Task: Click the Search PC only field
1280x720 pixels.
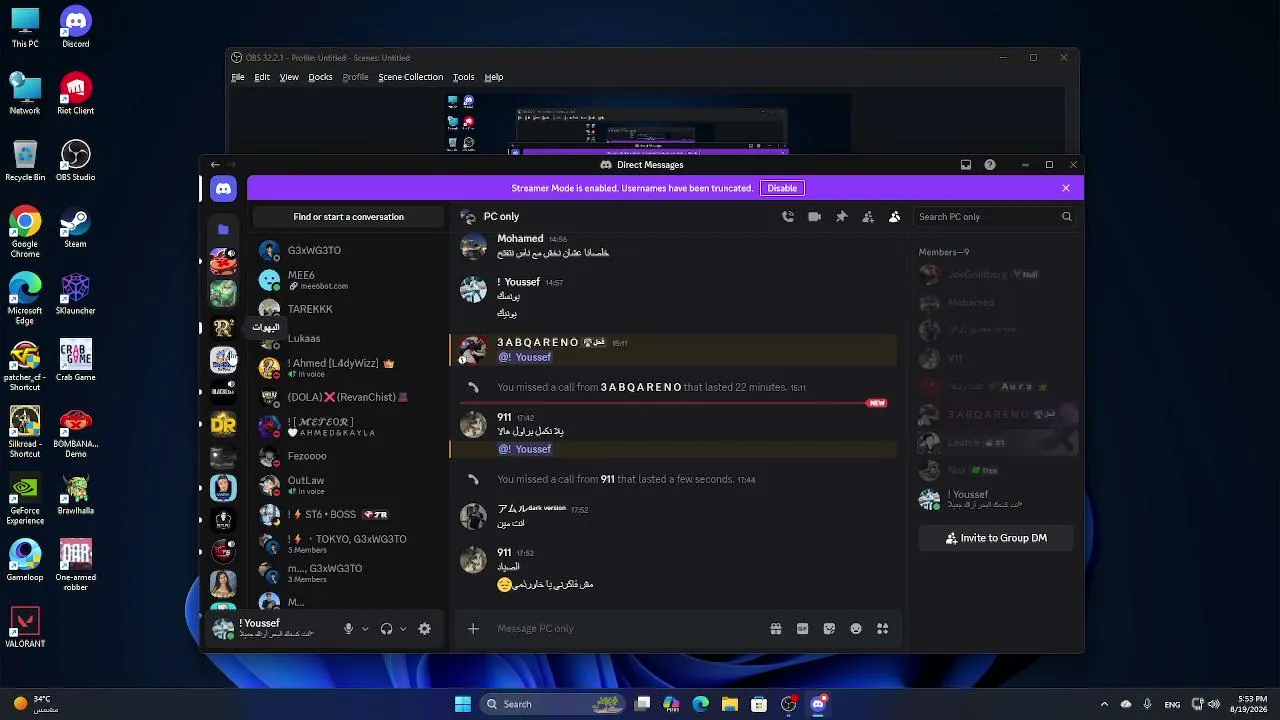Action: (x=995, y=217)
